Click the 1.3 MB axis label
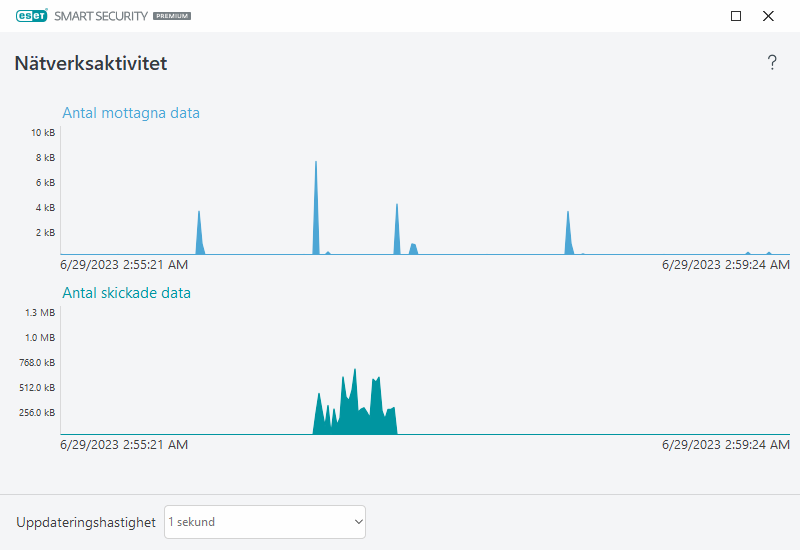This screenshot has width=800, height=550. pos(41,313)
